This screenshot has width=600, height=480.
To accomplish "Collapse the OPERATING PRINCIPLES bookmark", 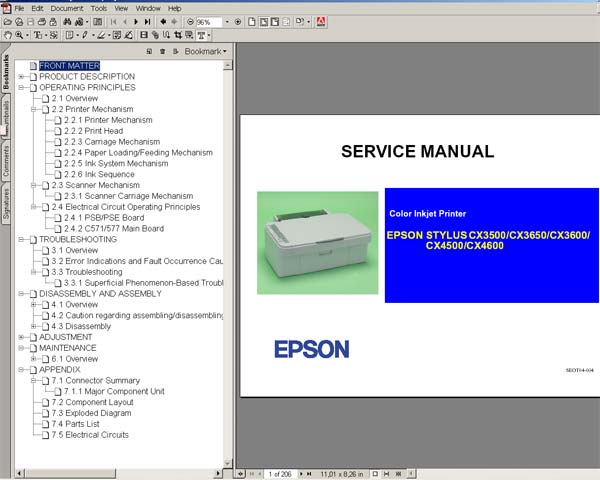I will click(21, 88).
